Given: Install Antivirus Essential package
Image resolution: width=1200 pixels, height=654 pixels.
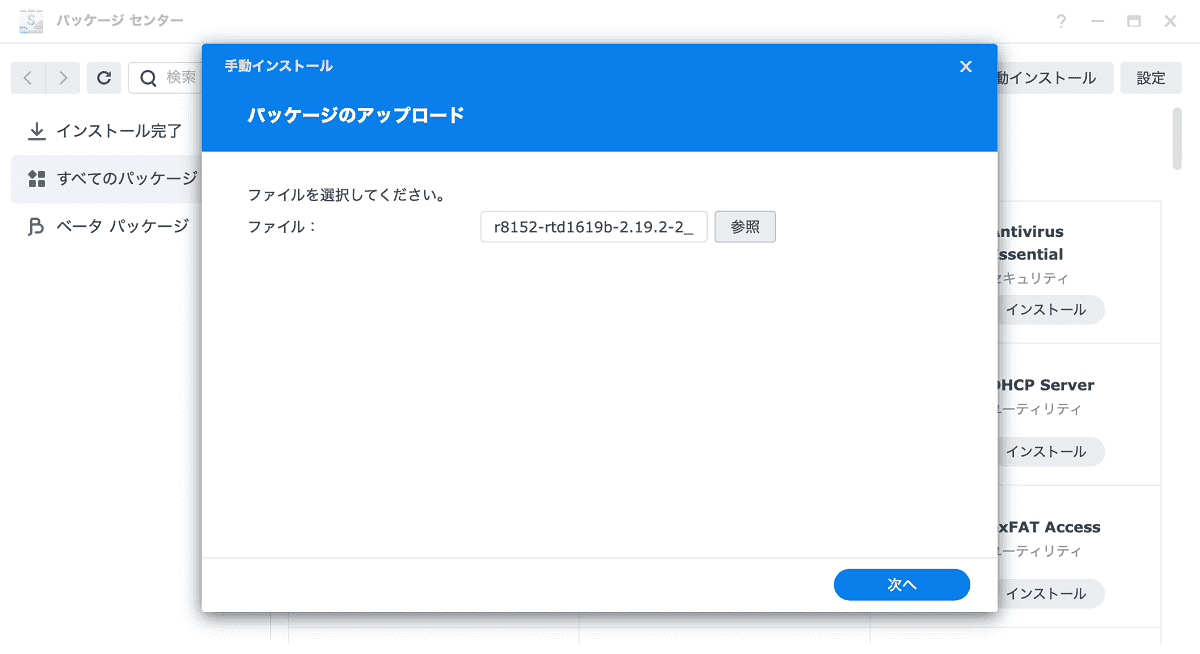Looking at the screenshot, I should [x=1049, y=310].
